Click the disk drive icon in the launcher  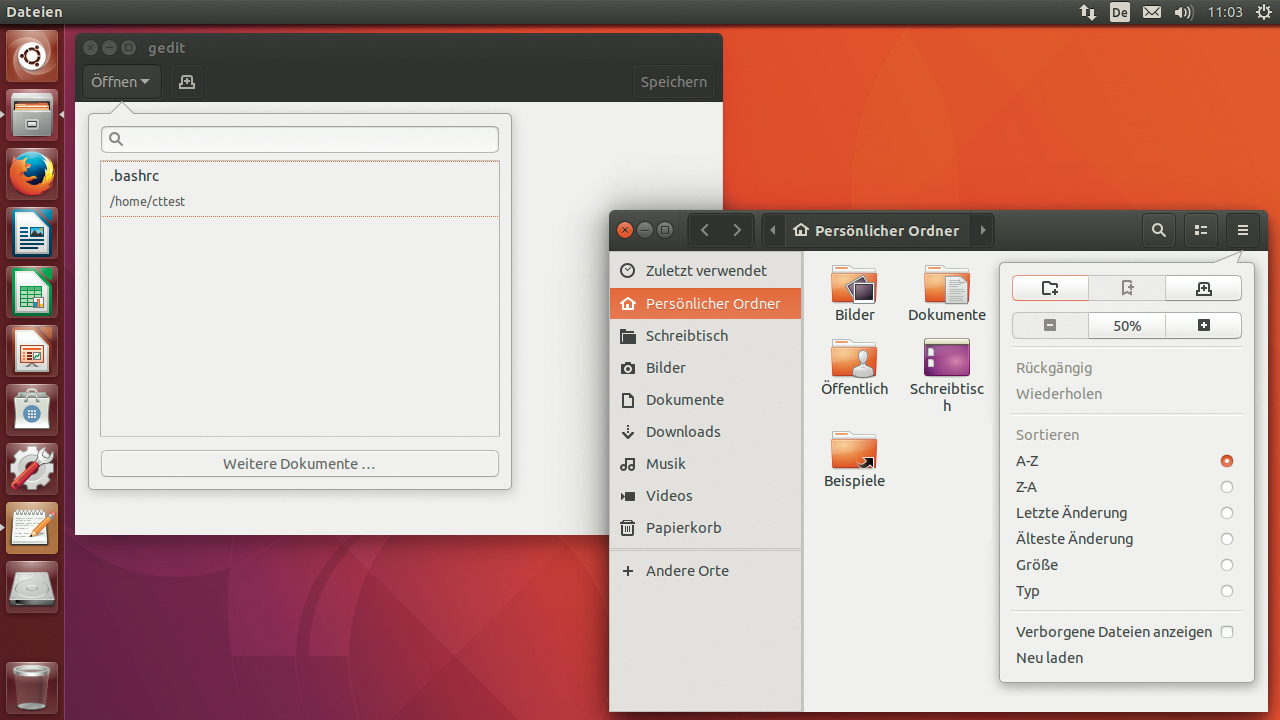pyautogui.click(x=33, y=588)
